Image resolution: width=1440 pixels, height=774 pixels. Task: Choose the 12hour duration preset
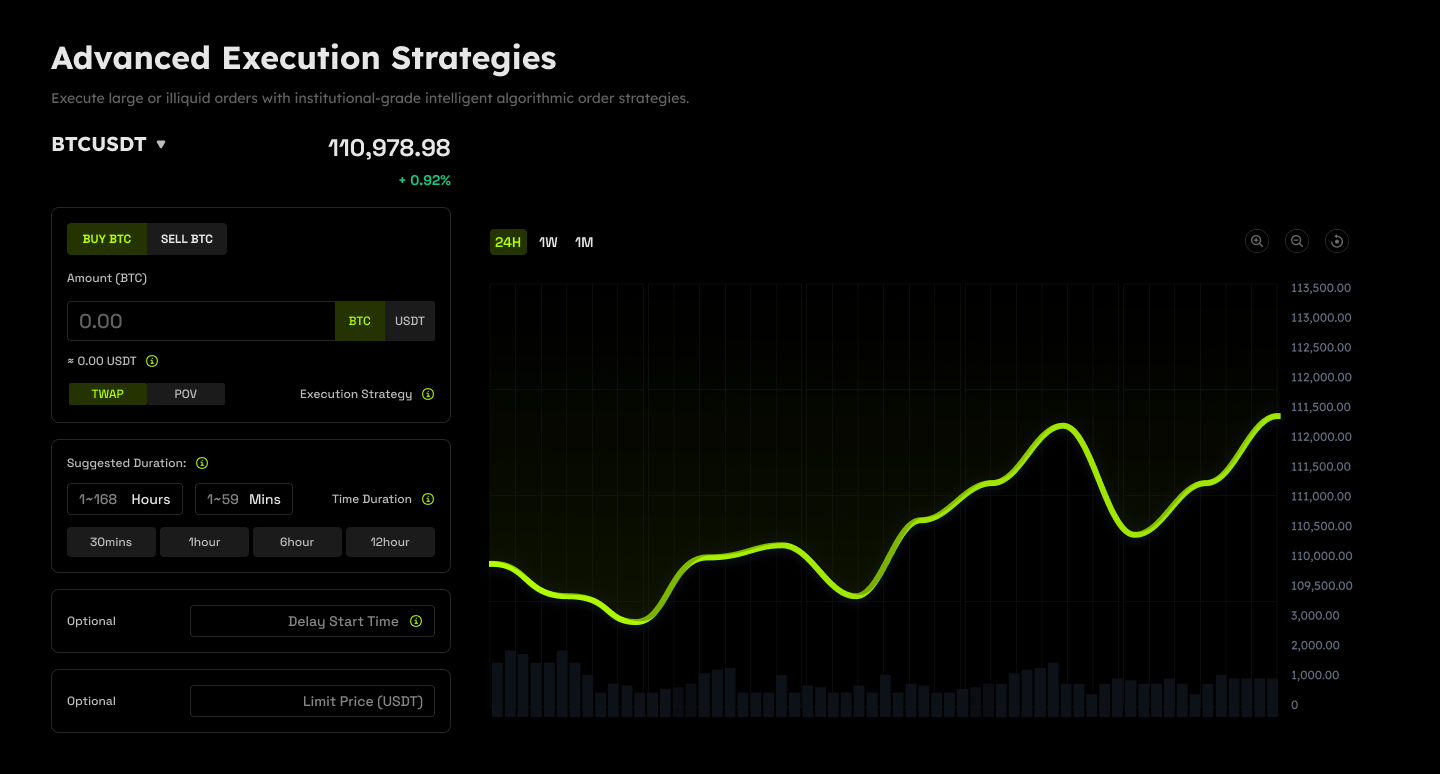[x=390, y=542]
